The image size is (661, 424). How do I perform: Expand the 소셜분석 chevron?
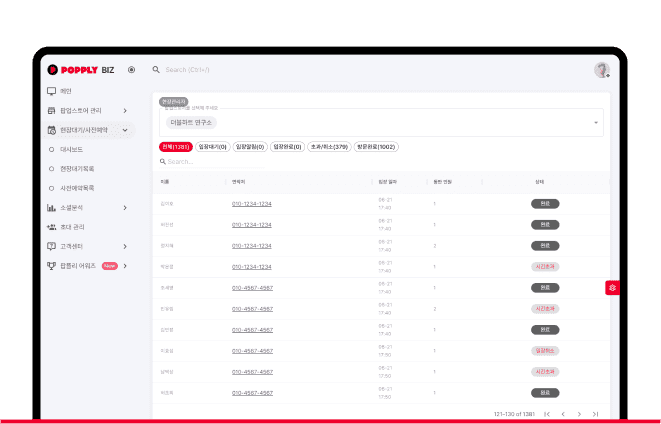pyautogui.click(x=125, y=208)
